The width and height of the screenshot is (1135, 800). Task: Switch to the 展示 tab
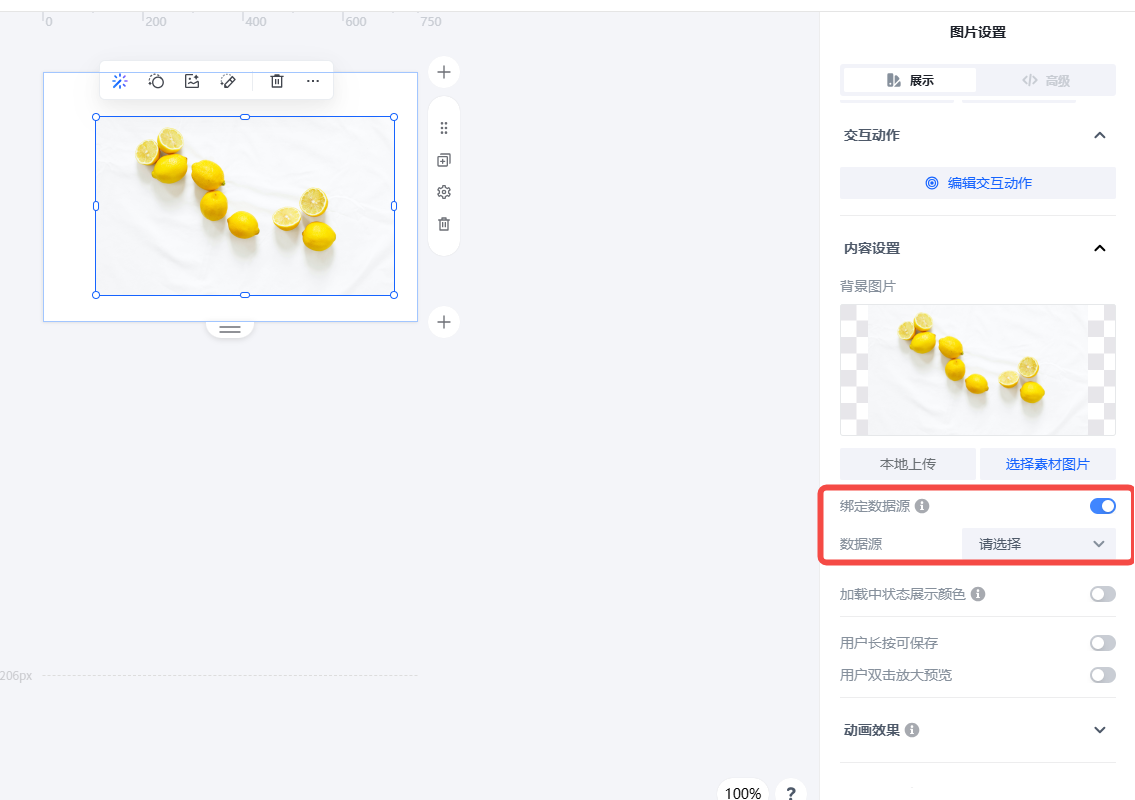pos(910,80)
